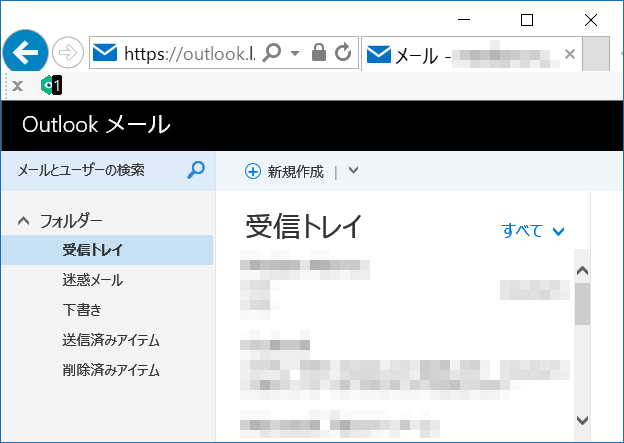Image resolution: width=624 pixels, height=443 pixels.
Task: Go back with the browser back arrow
Action: [x=25, y=52]
